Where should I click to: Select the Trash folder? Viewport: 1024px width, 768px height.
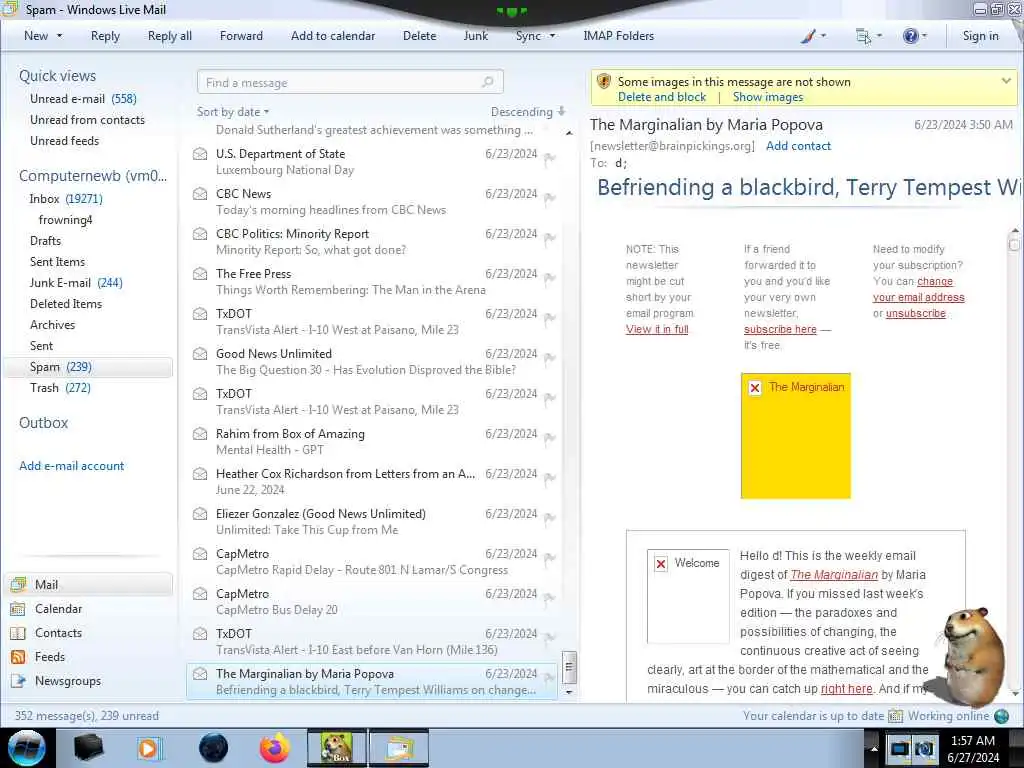60,388
